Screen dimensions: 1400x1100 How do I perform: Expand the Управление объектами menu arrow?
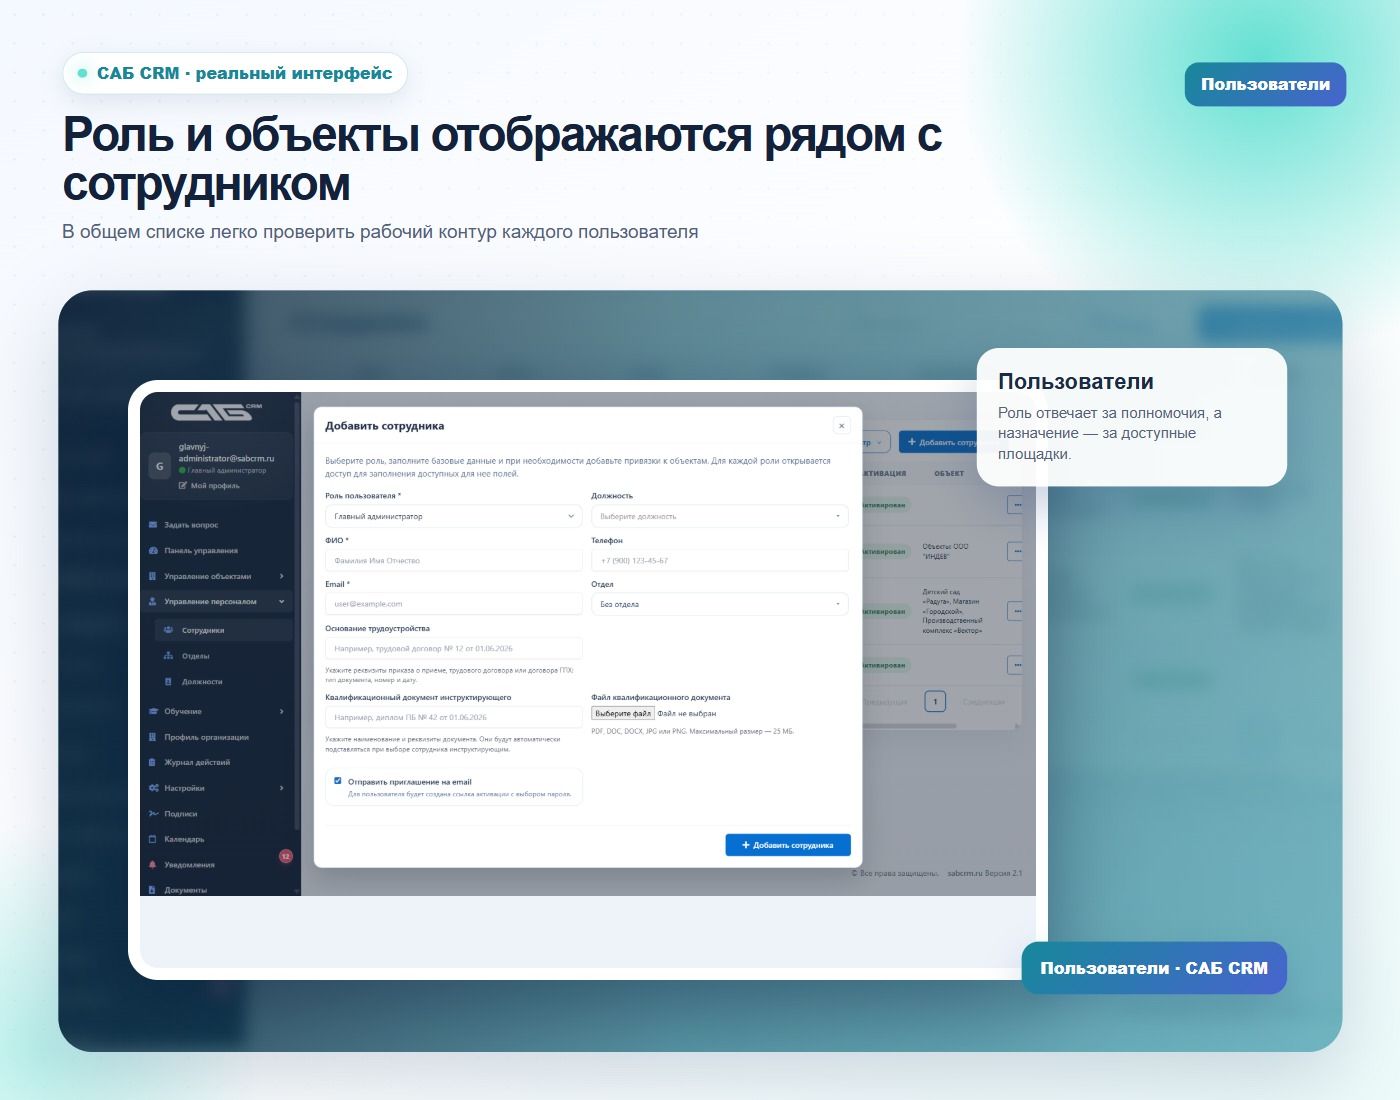[282, 576]
